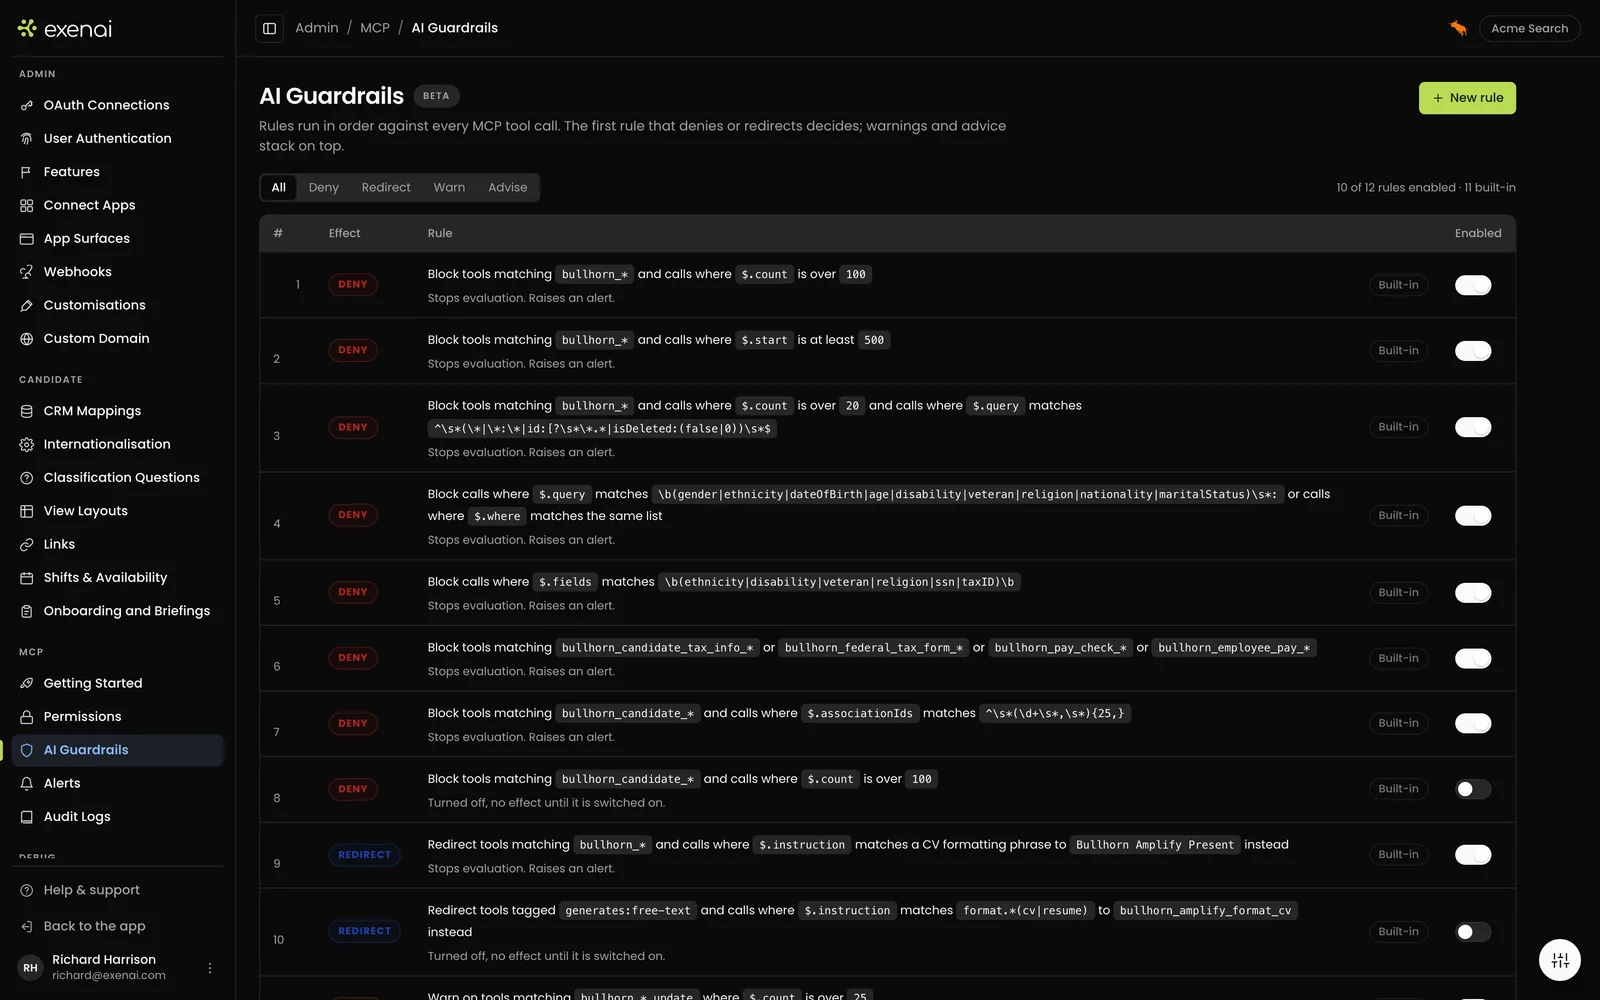1600x1000 pixels.
Task: Switch to the Redirect filter tab
Action: [x=386, y=187]
